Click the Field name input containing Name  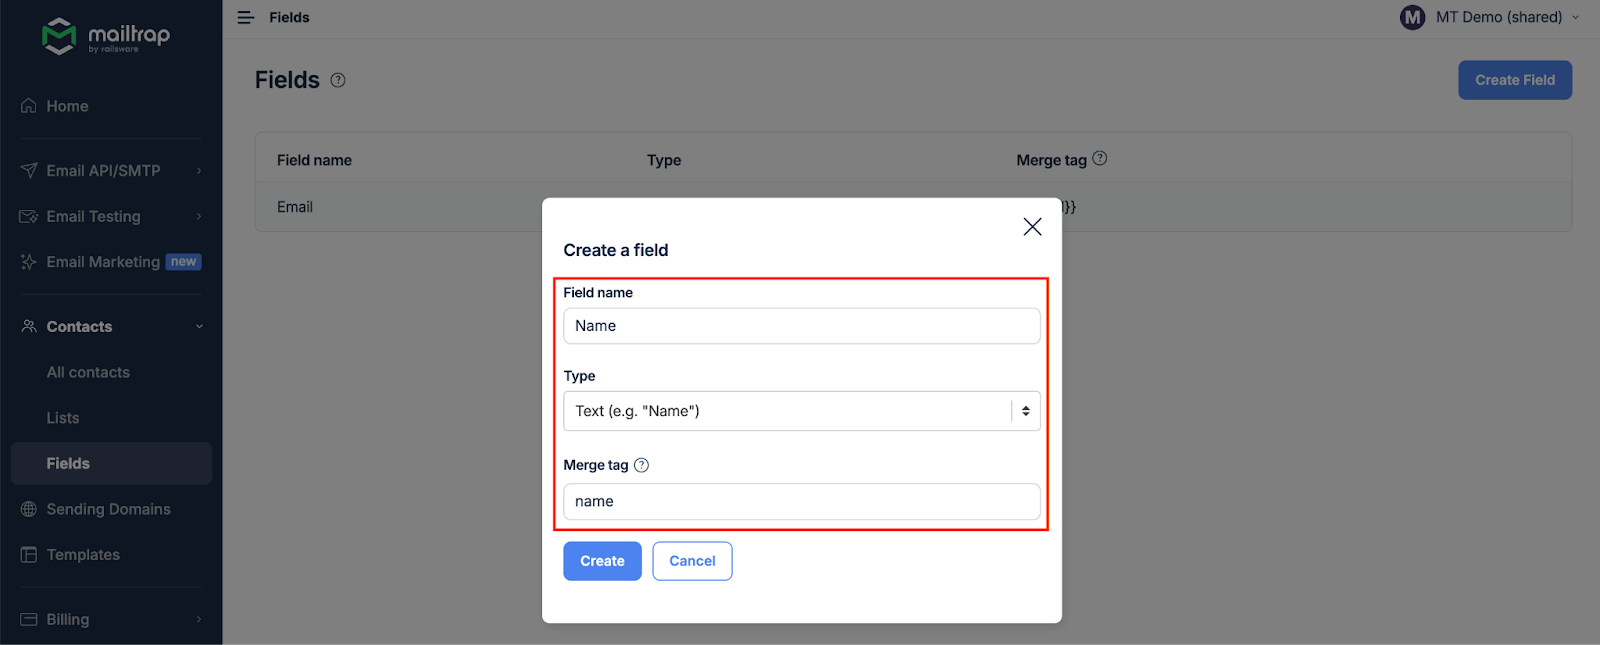click(x=801, y=325)
